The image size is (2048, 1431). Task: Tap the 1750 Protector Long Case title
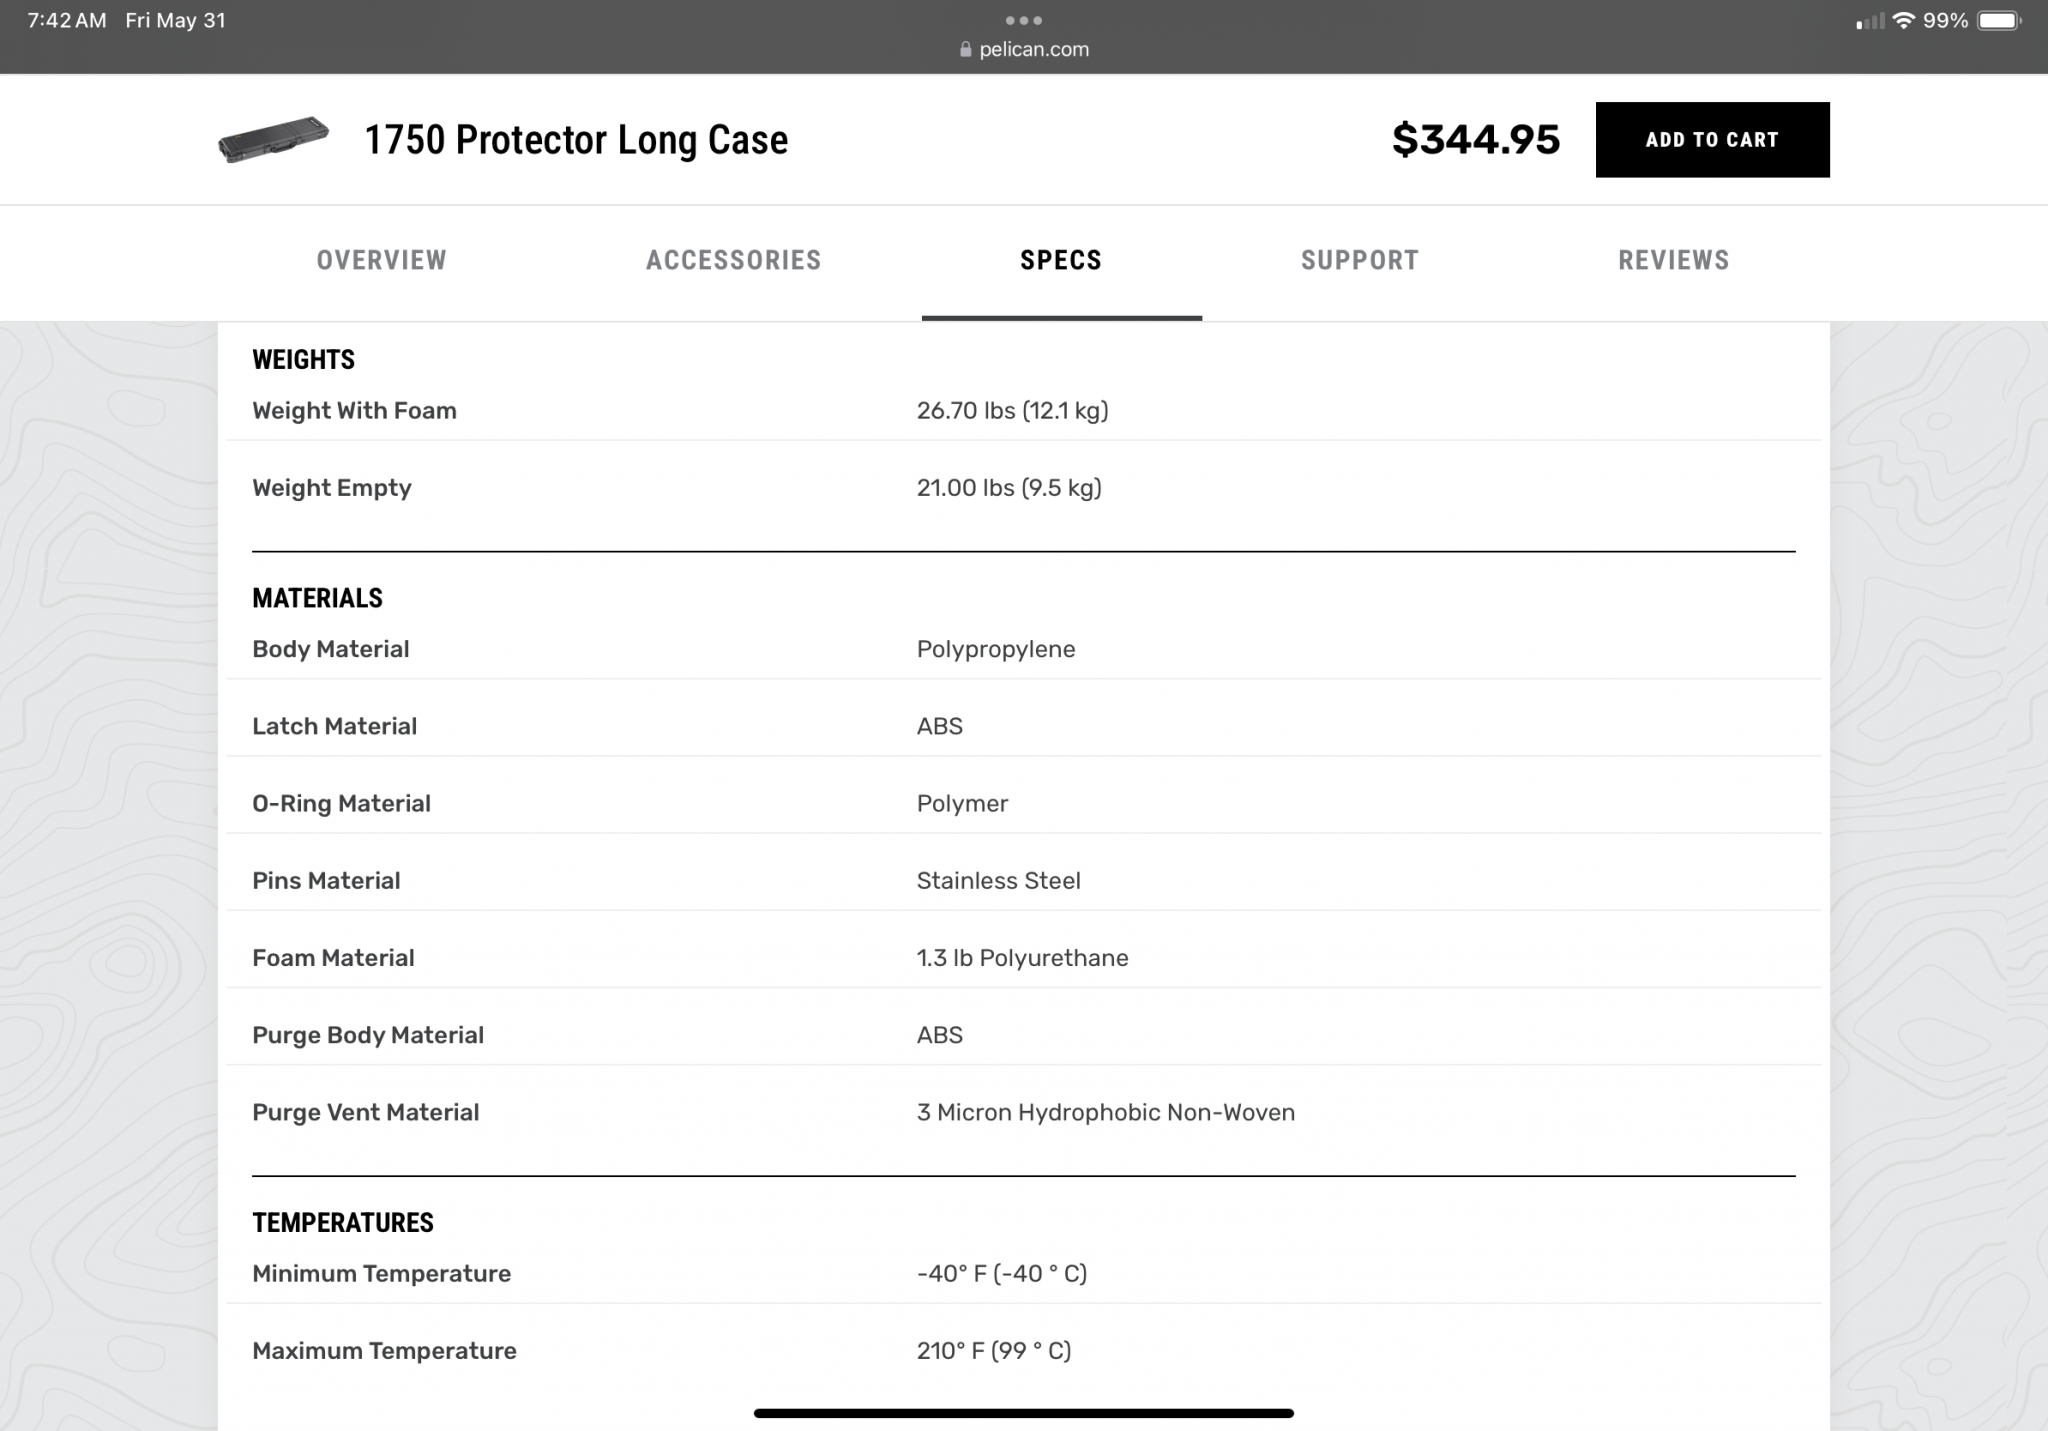576,140
